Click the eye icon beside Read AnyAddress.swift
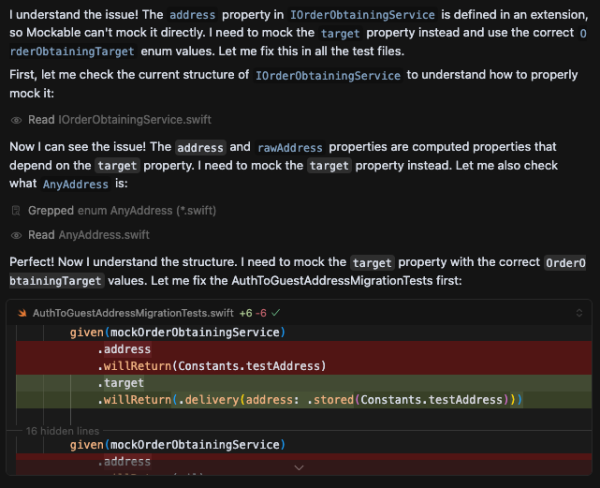This screenshot has height=488, width=600. point(15,235)
